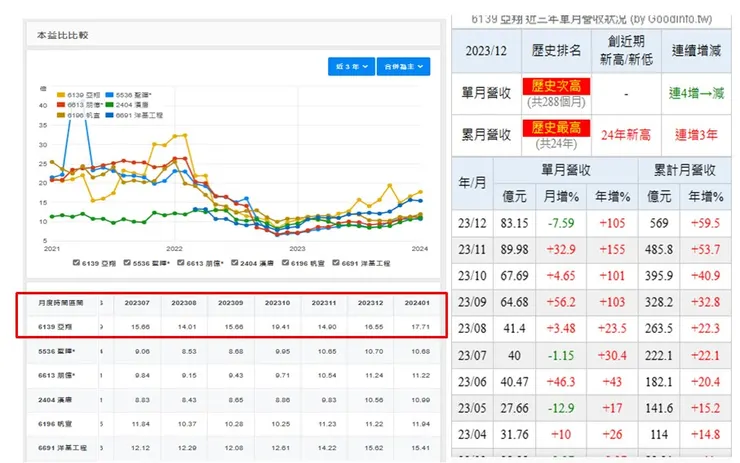740x463 pixels.
Task: Select the 202308 column header
Action: pyautogui.click(x=184, y=303)
